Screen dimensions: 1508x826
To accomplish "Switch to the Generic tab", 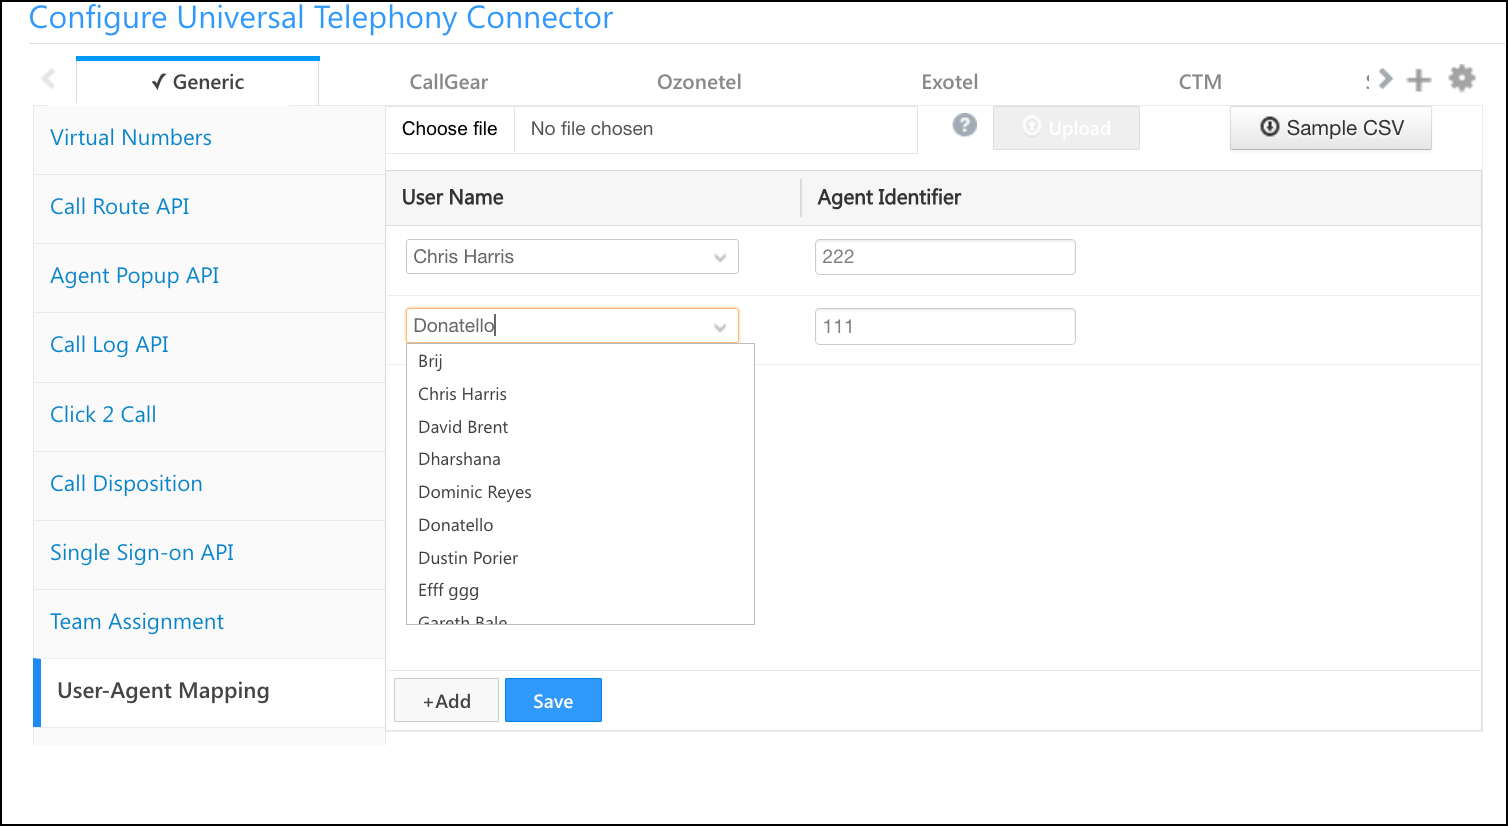I will click(198, 82).
